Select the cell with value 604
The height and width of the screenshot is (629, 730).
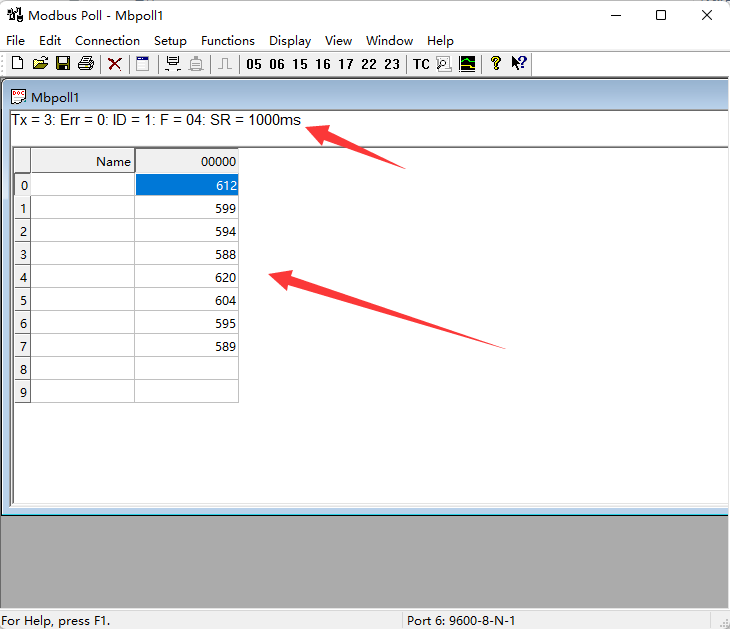[187, 300]
